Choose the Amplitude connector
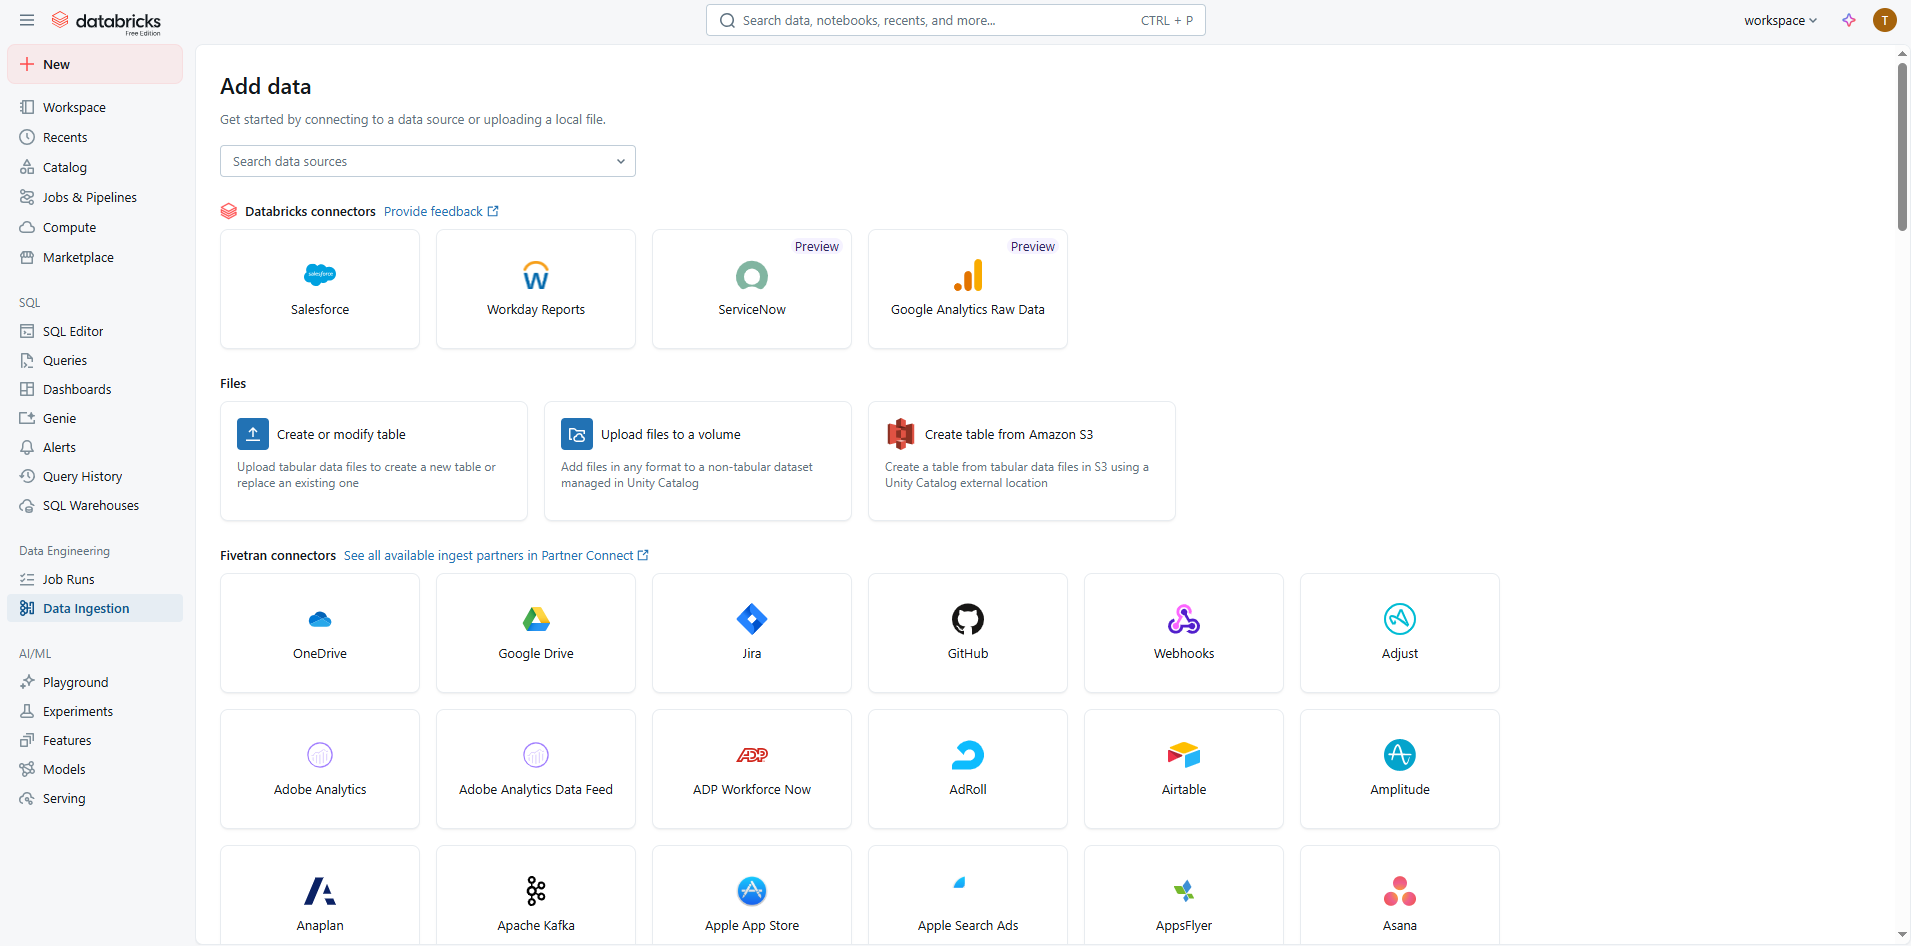Viewport: 1911px width, 946px height. [x=1400, y=769]
